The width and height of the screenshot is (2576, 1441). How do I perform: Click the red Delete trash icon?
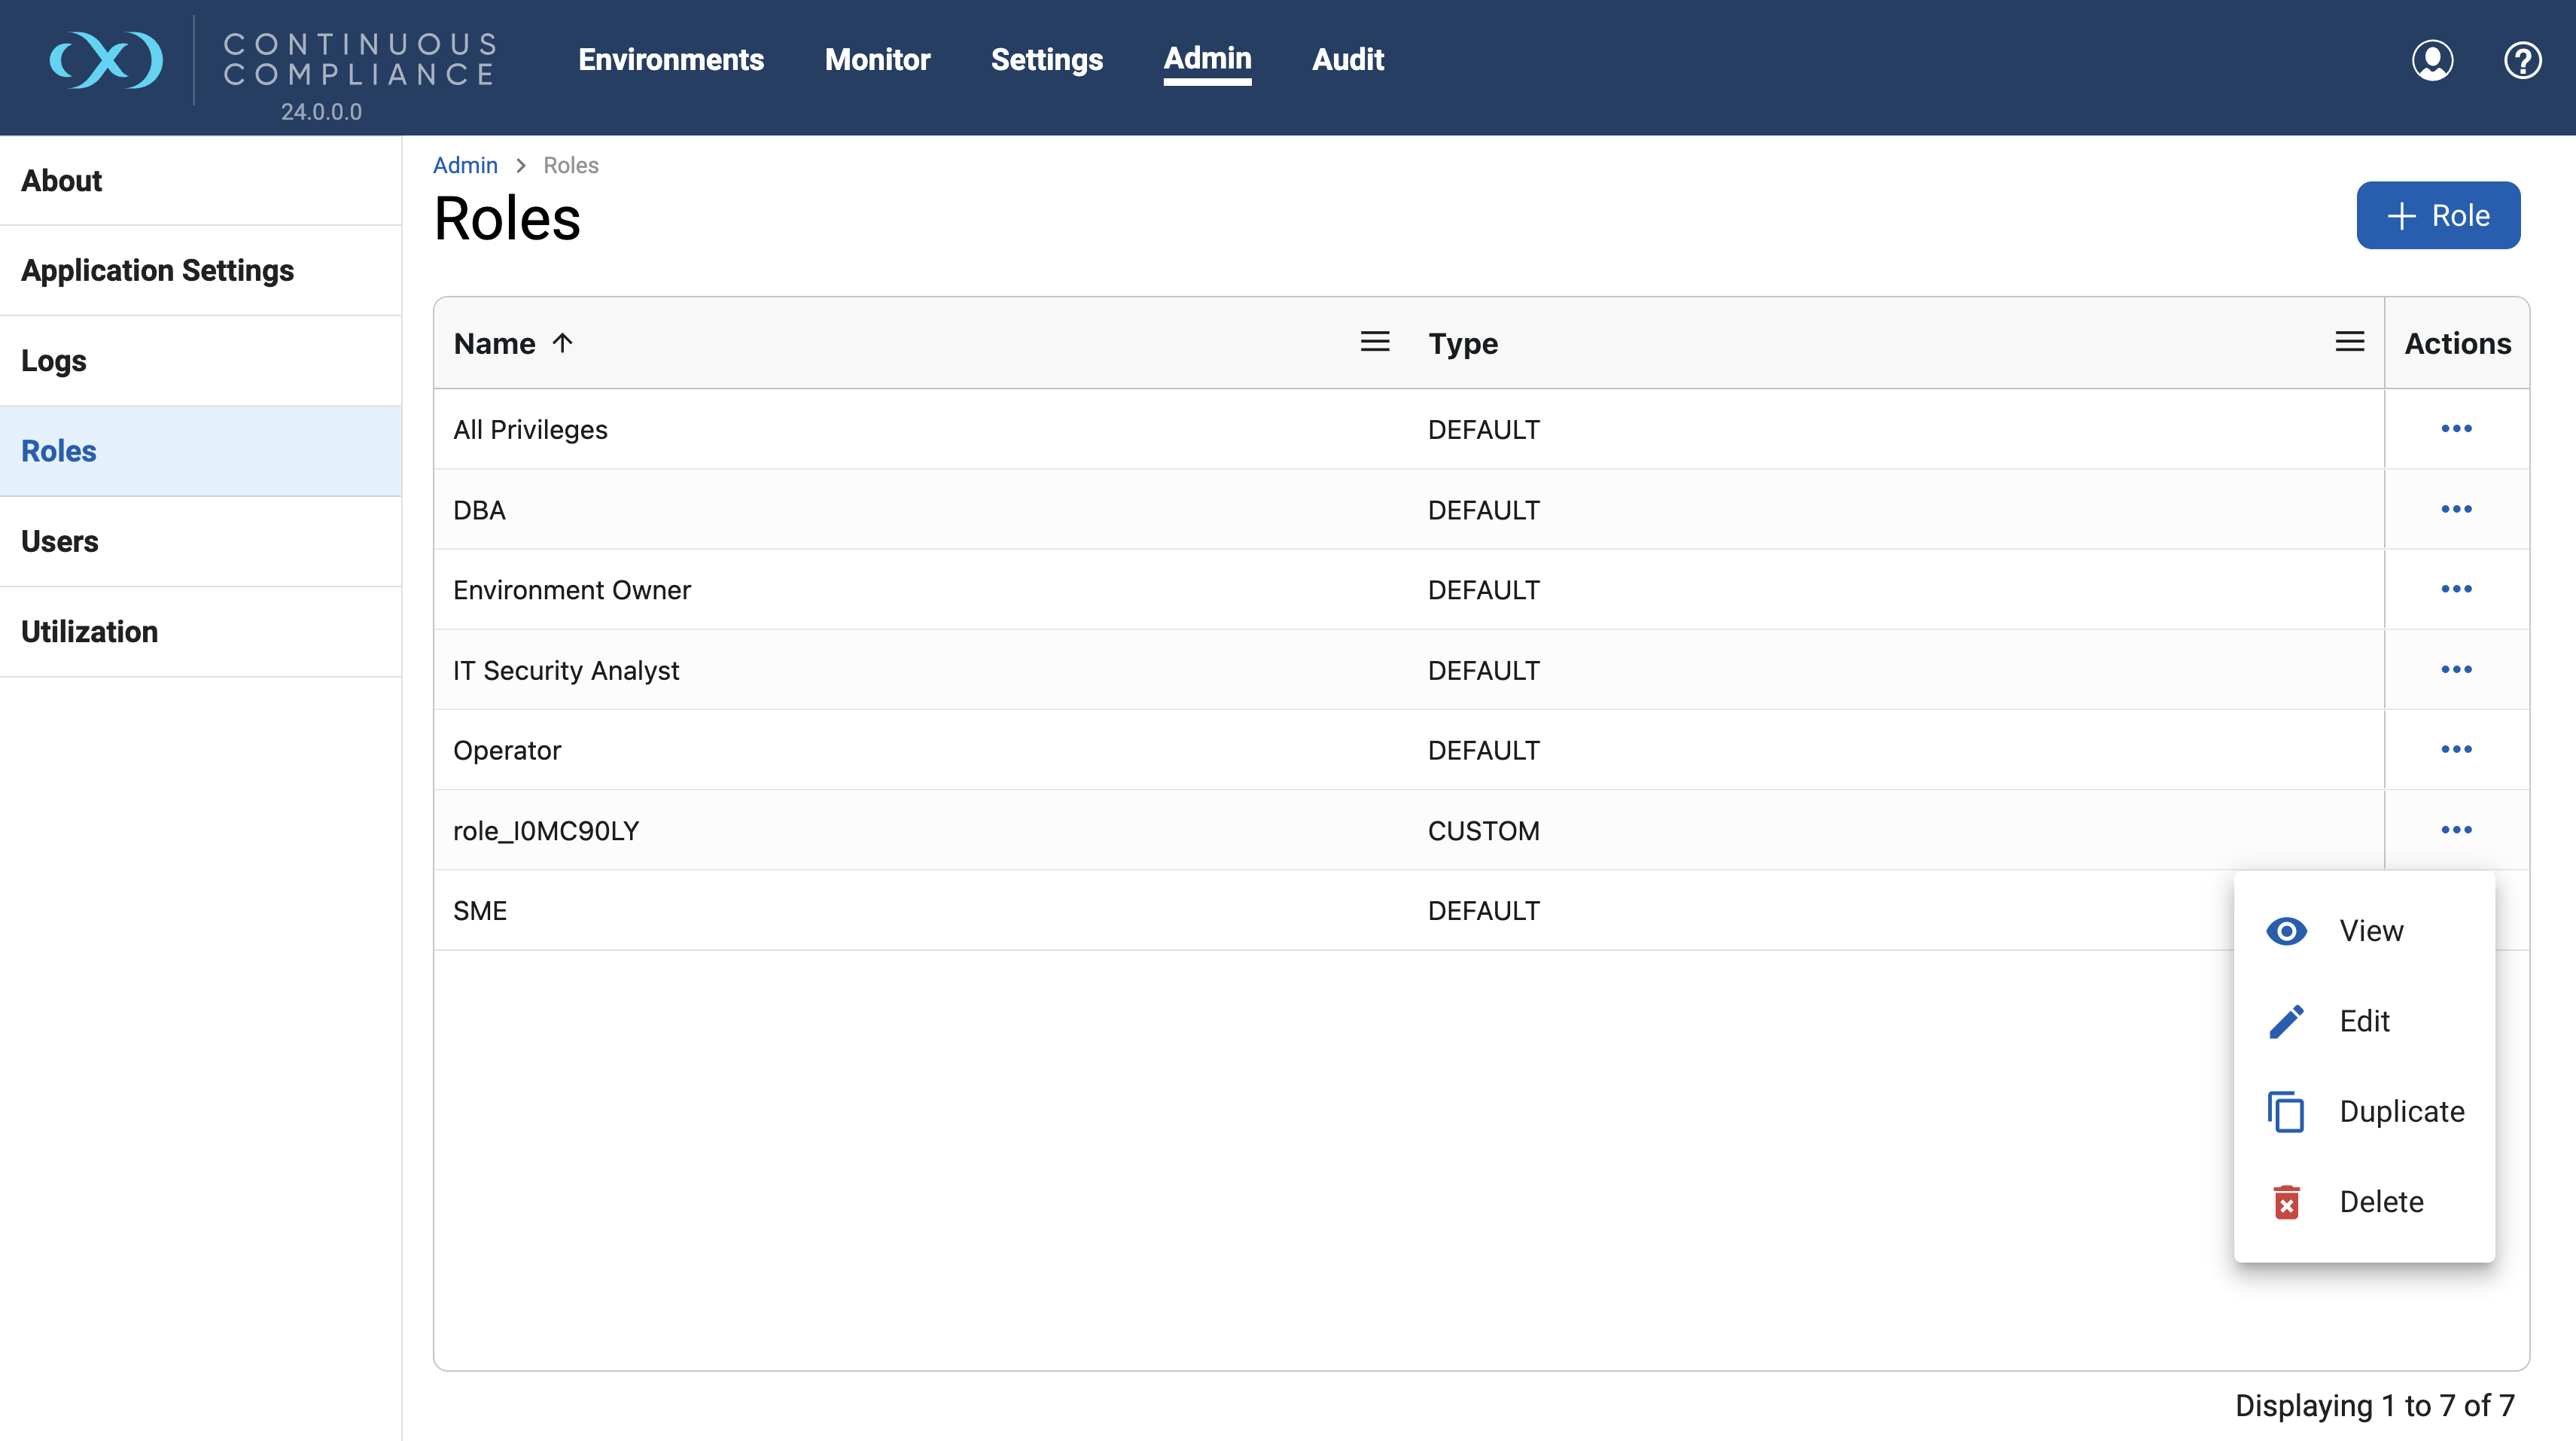click(2288, 1201)
